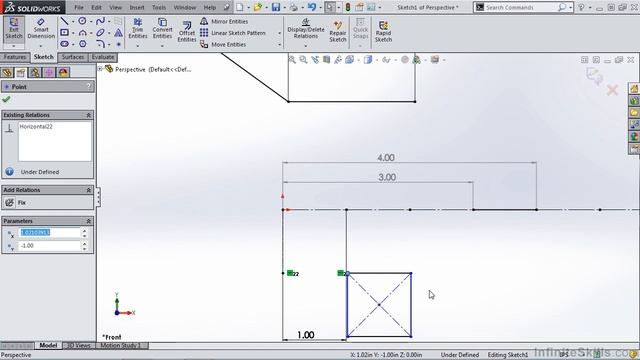
Task: Select the Ellipse sketch tool
Action: click(100, 33)
